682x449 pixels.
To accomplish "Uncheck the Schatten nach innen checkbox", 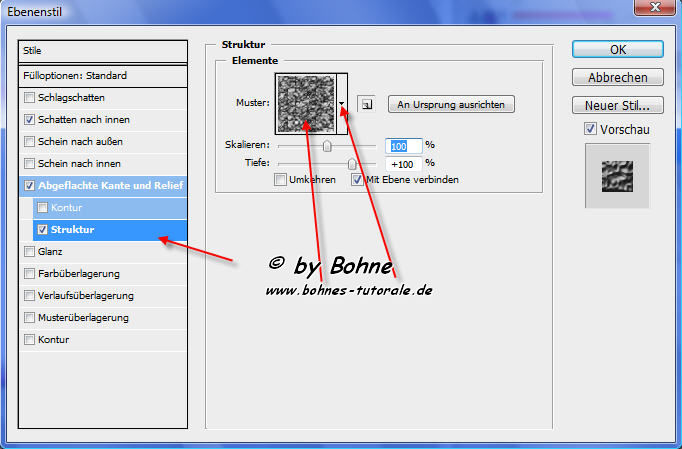I will coord(29,119).
